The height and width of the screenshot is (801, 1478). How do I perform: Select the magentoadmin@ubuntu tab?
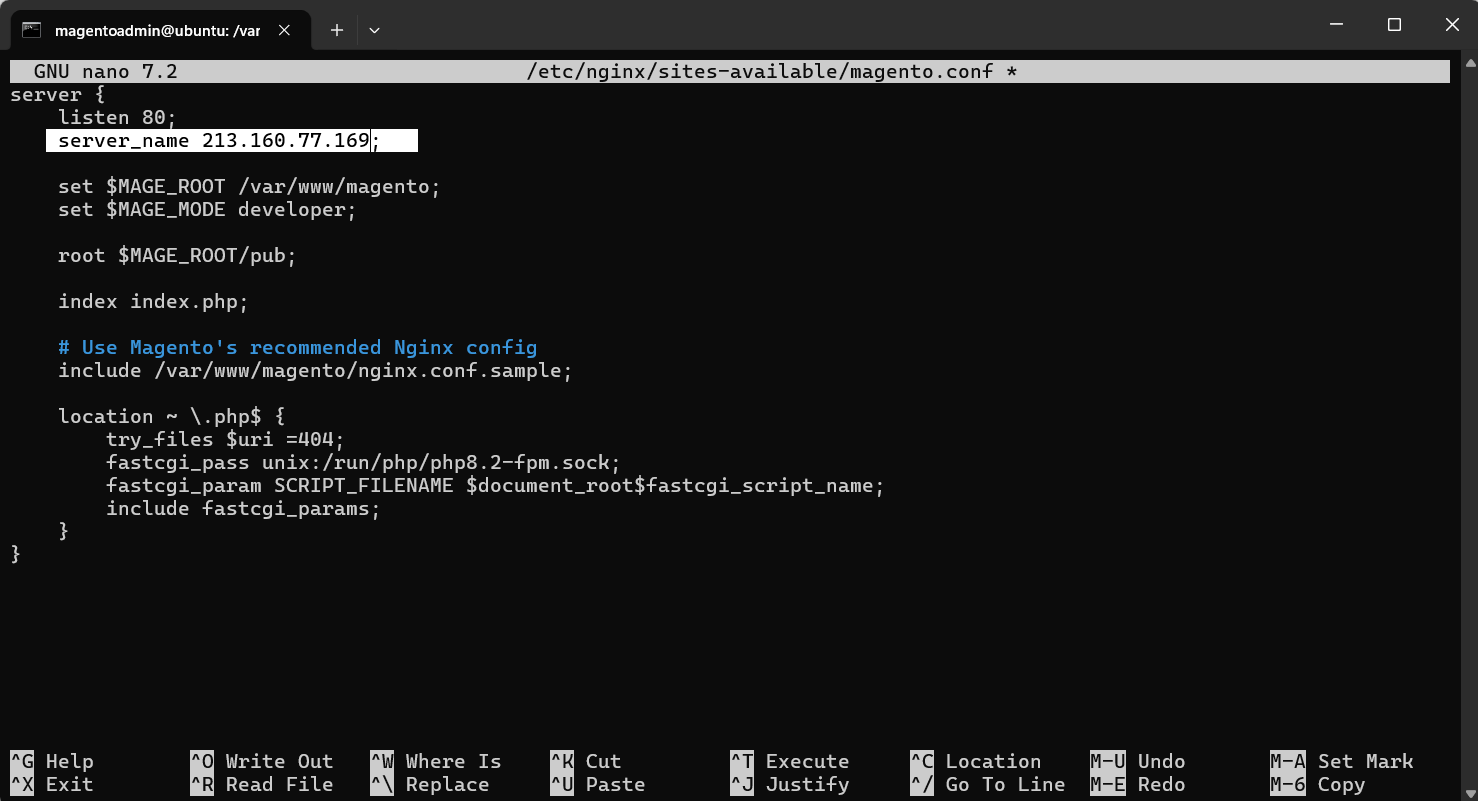tap(157, 30)
